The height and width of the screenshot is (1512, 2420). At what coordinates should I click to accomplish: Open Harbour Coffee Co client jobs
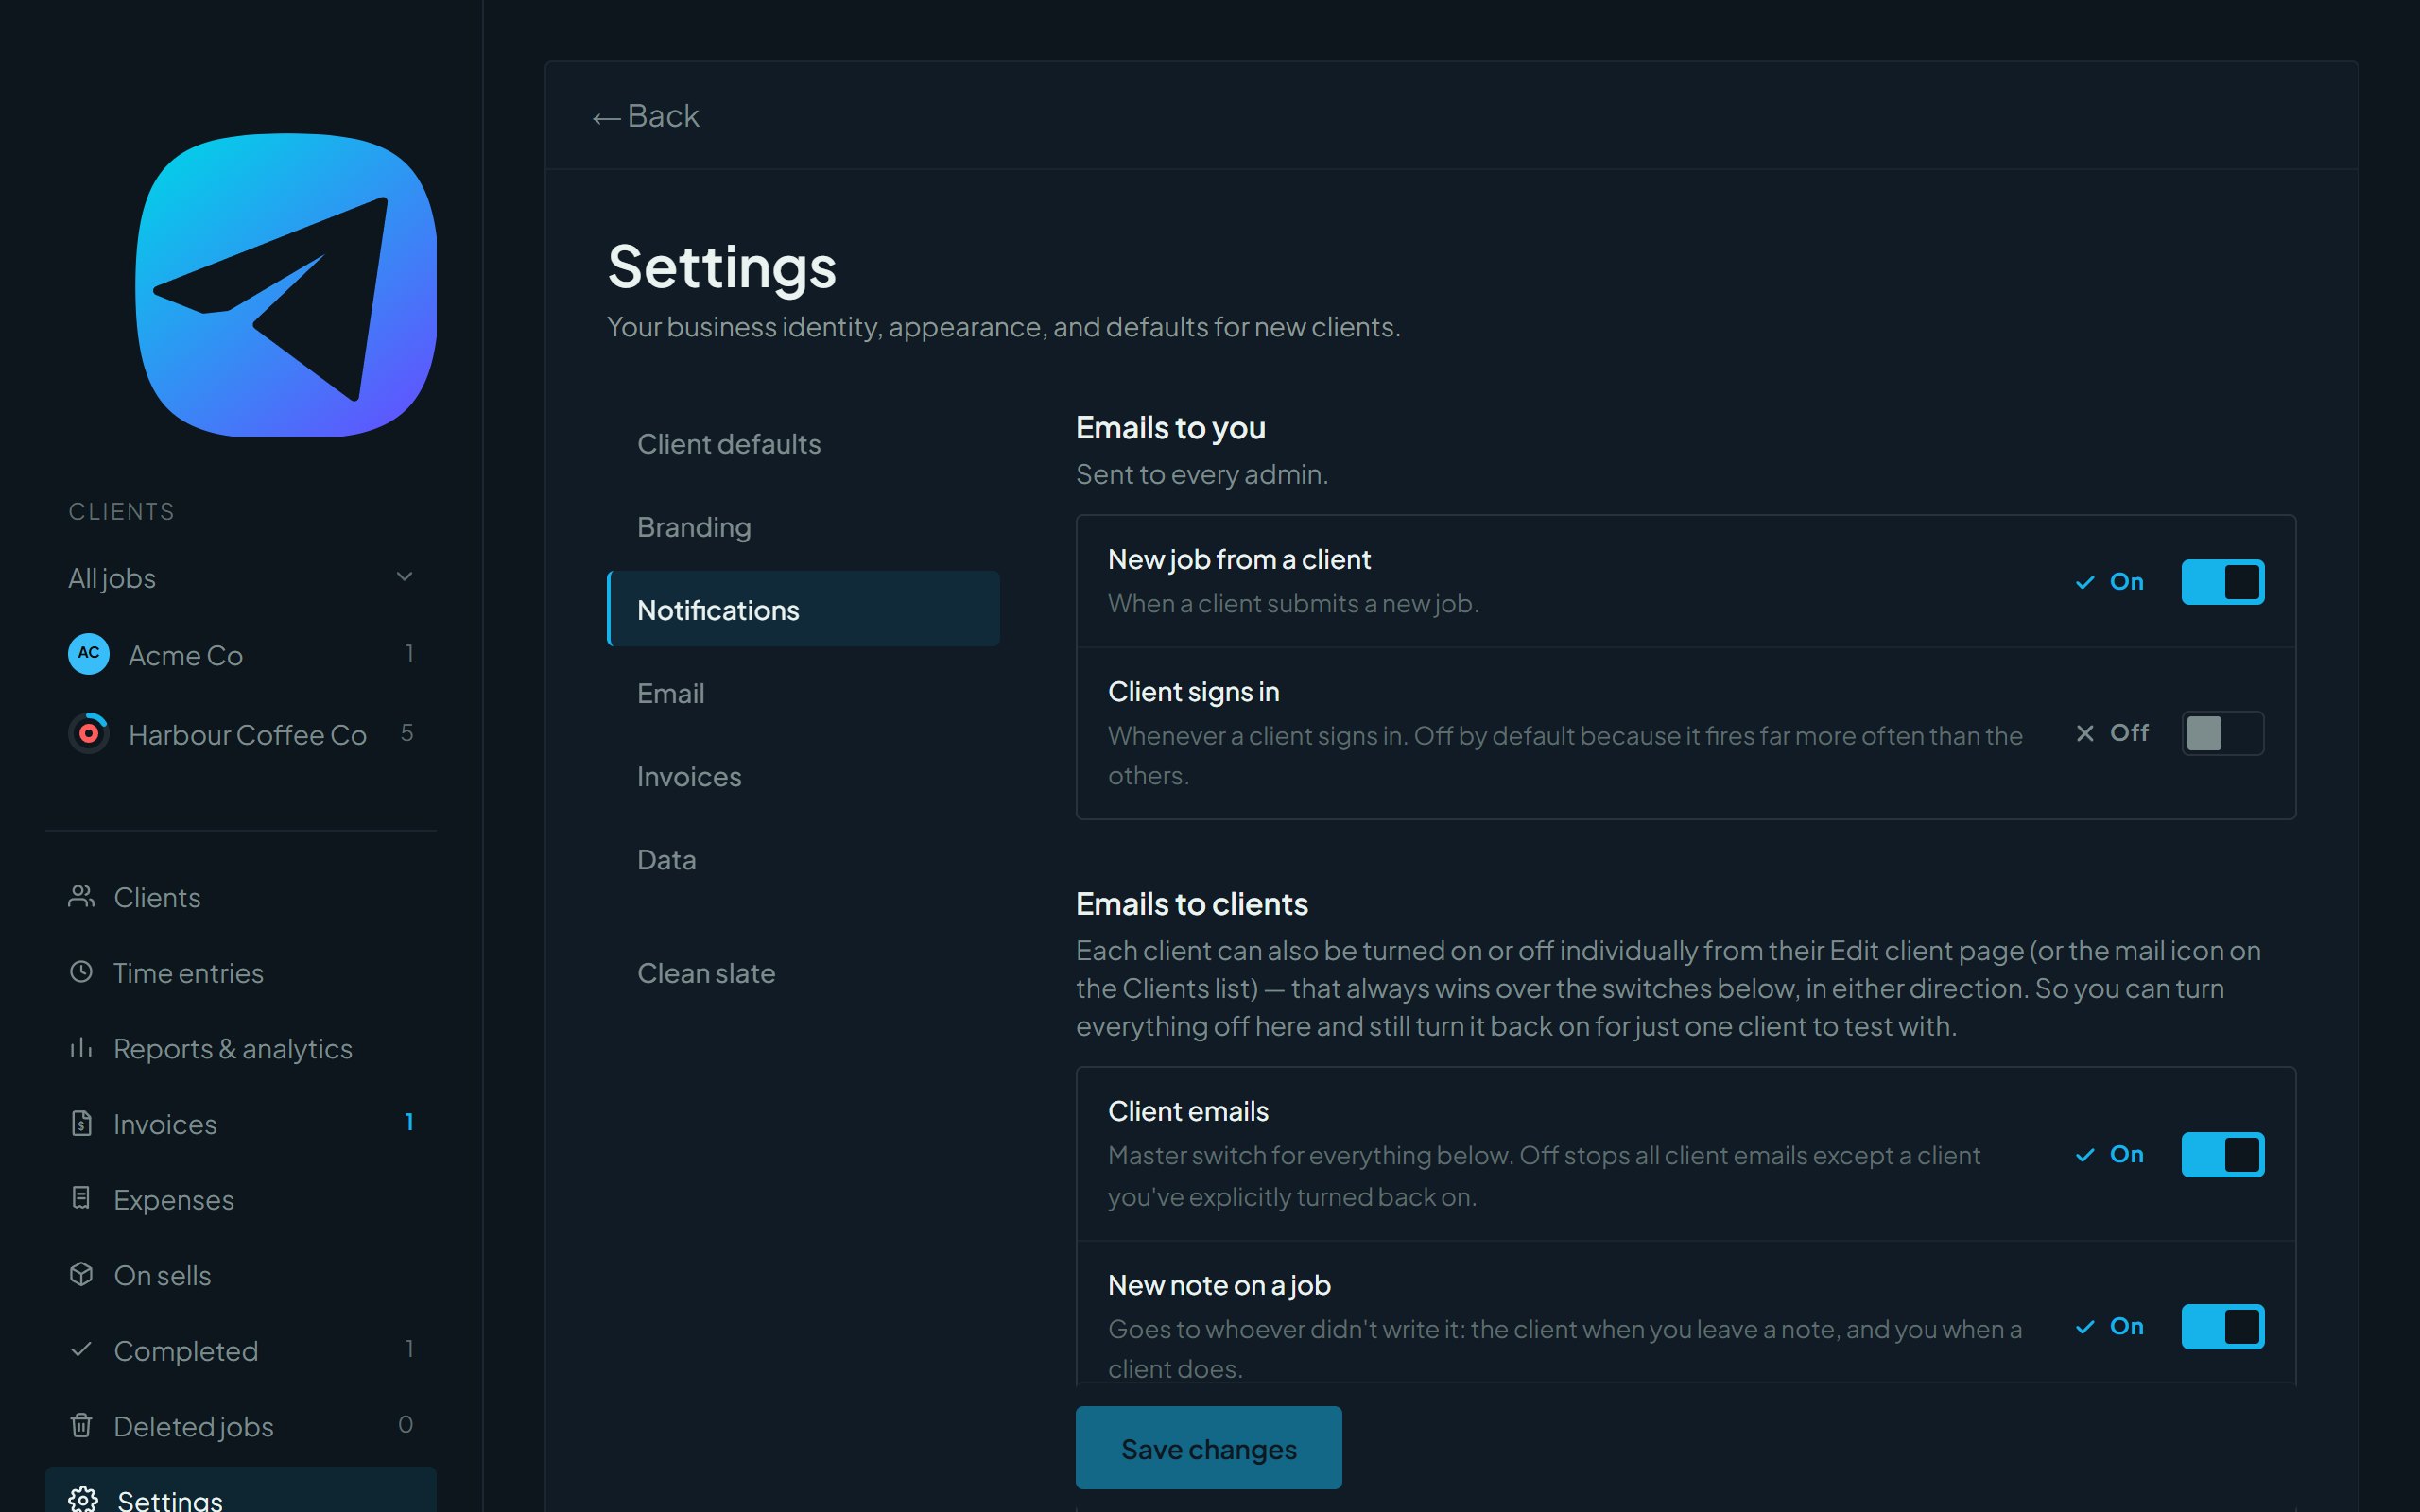point(241,734)
